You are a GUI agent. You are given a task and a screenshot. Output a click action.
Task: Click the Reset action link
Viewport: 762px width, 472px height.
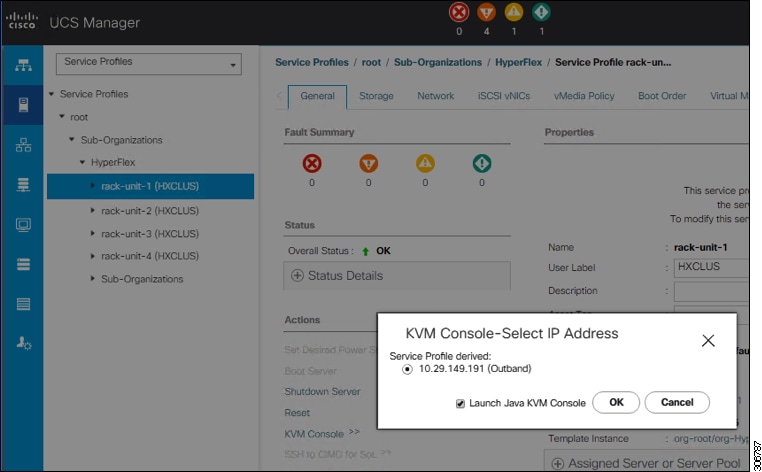(x=297, y=413)
